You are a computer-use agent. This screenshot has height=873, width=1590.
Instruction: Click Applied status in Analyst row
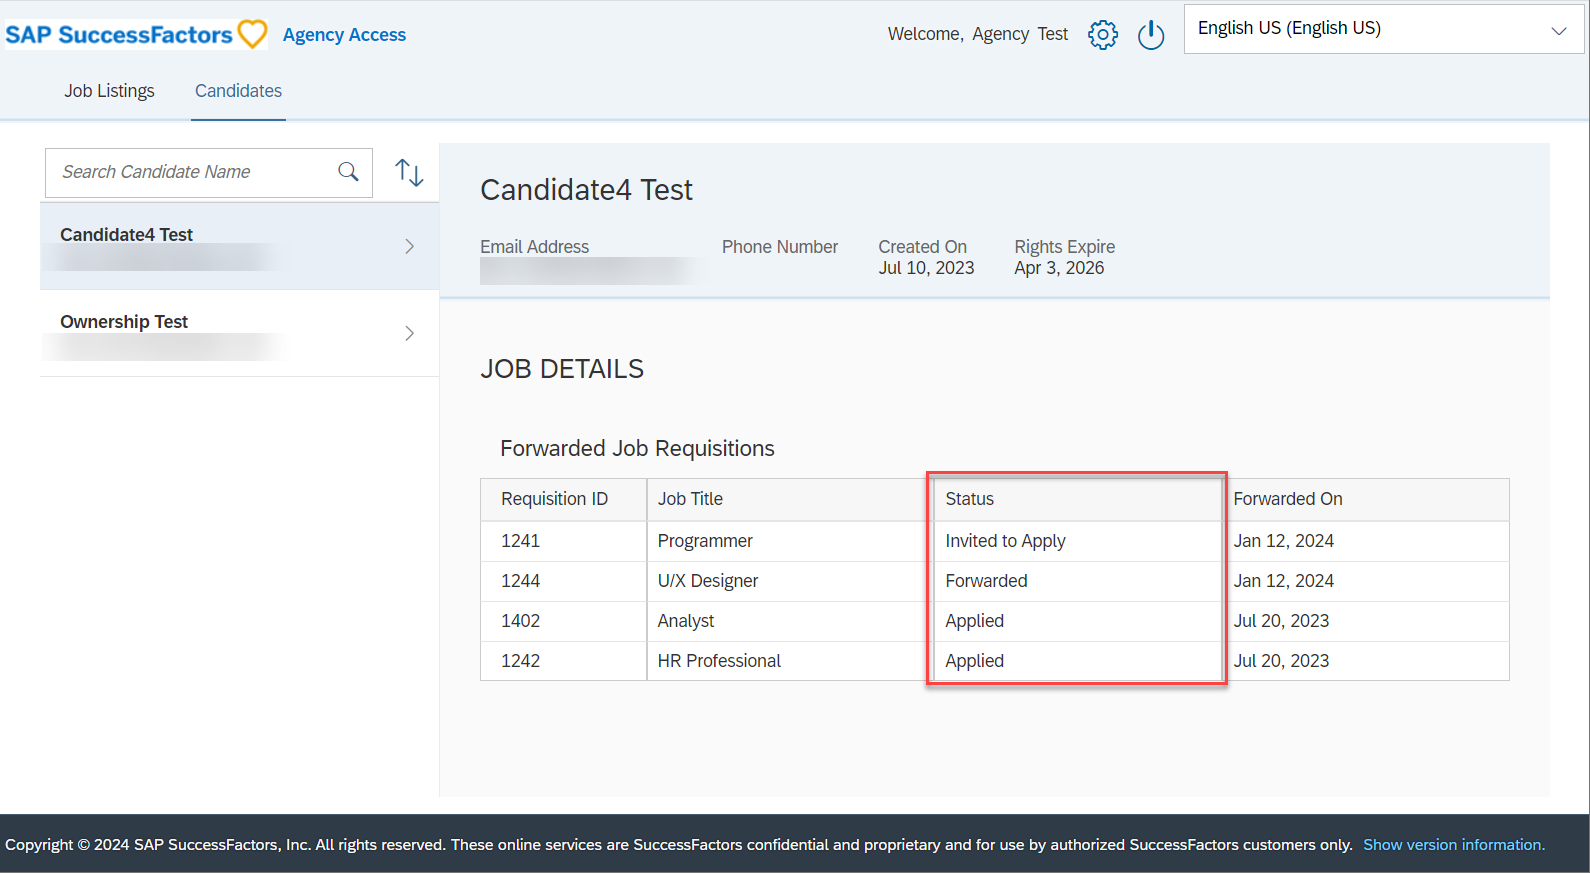pyautogui.click(x=975, y=621)
